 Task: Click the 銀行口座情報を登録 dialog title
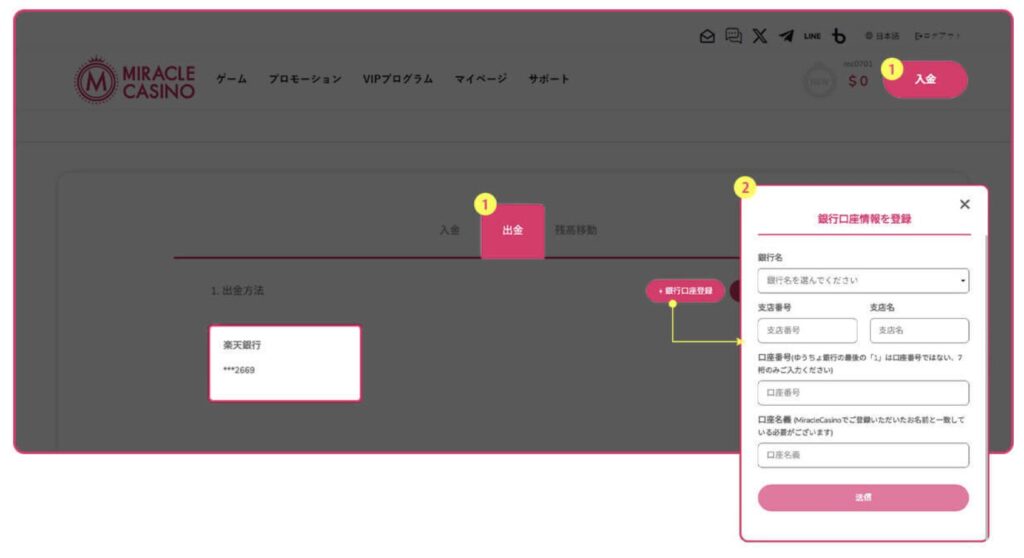pos(864,219)
